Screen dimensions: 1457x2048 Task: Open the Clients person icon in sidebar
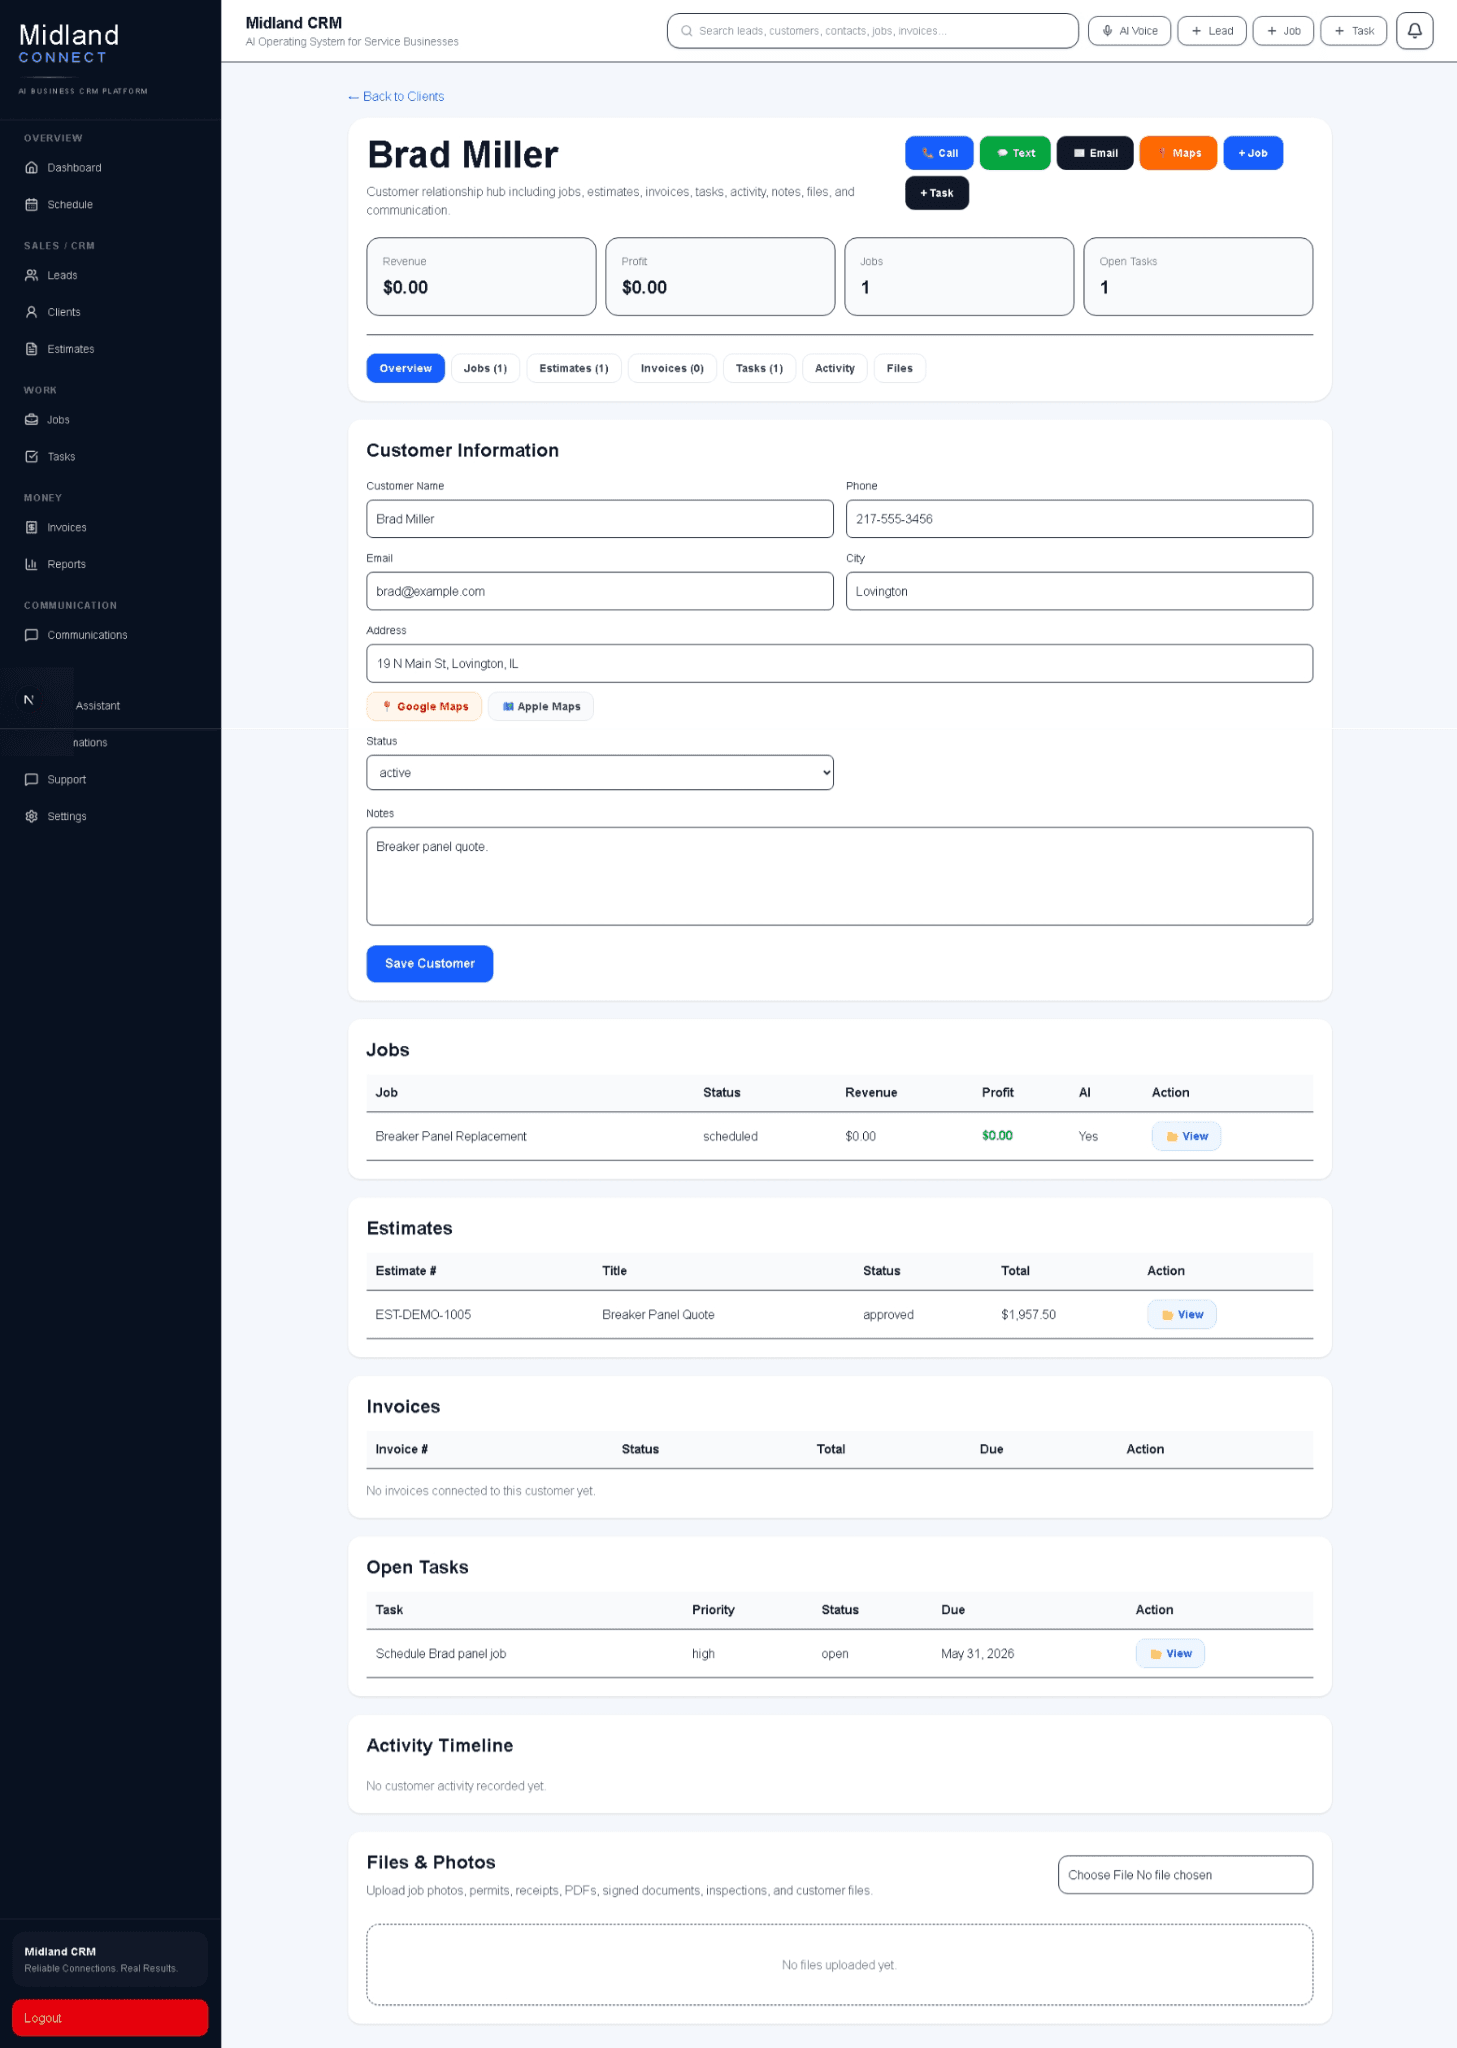[x=31, y=312]
